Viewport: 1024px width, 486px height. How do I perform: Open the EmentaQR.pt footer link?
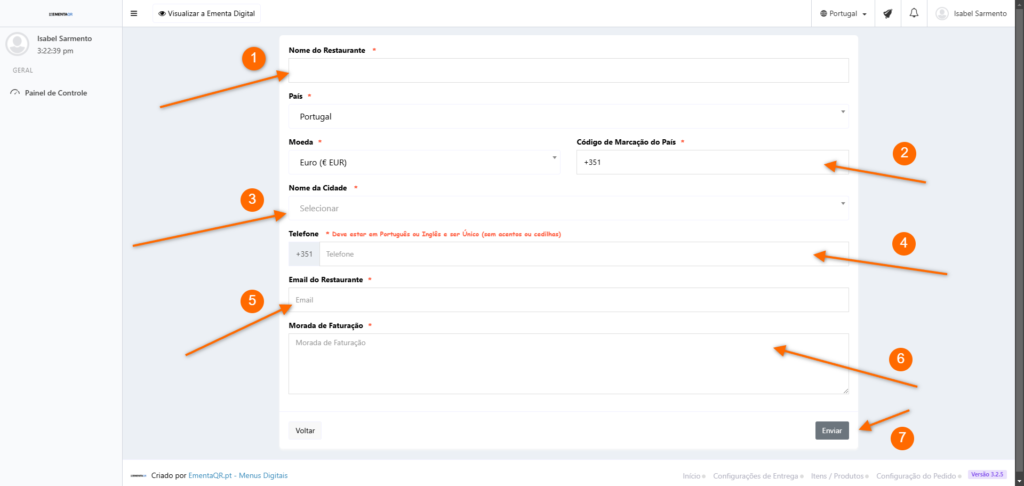click(211, 475)
